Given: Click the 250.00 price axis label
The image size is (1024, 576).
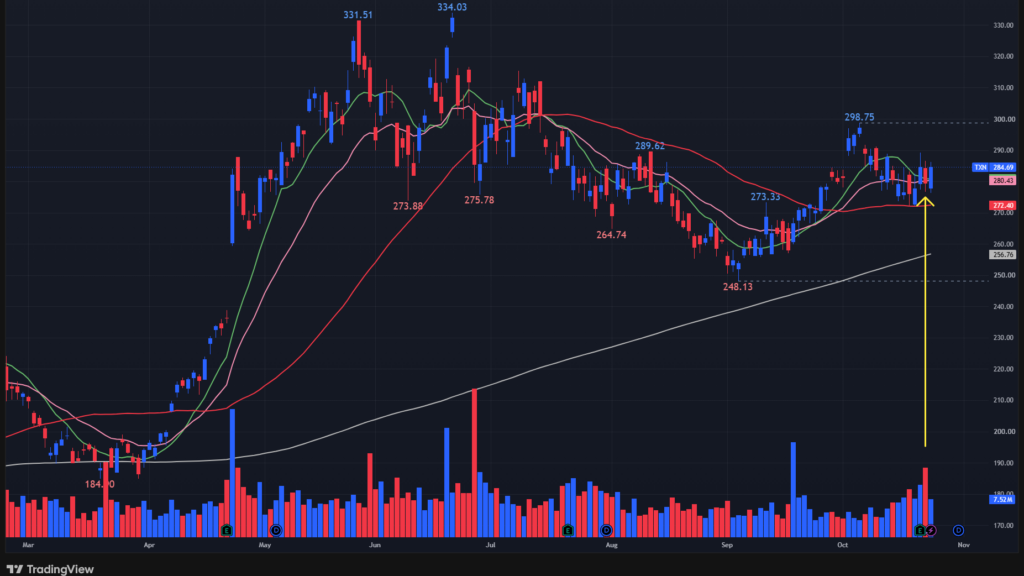Looking at the screenshot, I should tap(1003, 276).
